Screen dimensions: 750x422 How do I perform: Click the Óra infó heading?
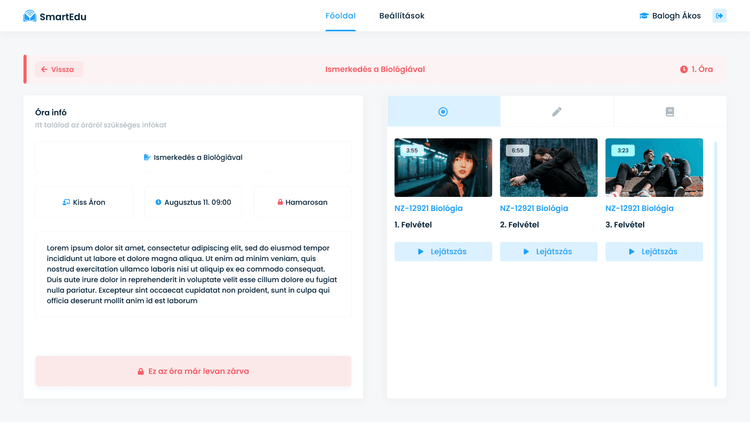click(x=51, y=112)
